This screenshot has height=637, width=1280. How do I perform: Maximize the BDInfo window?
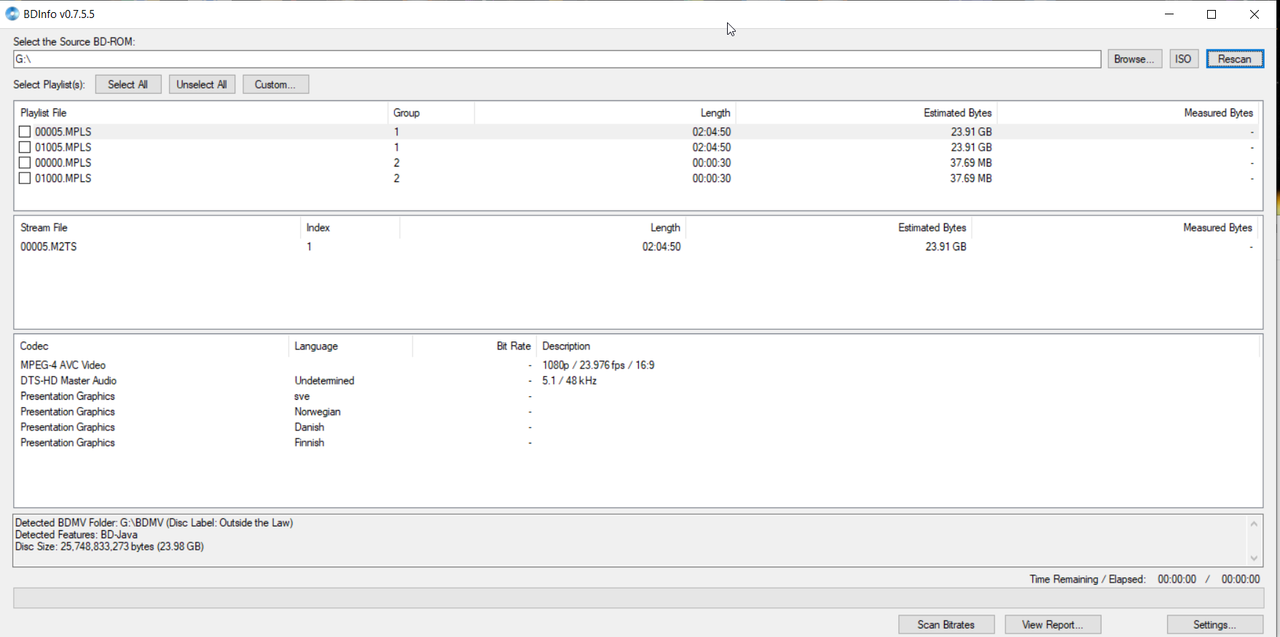(1212, 14)
